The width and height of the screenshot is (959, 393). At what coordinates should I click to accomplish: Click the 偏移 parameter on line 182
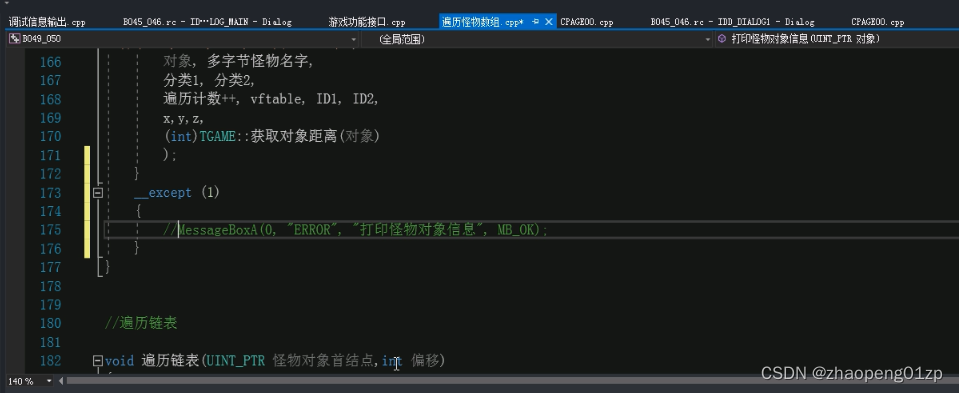[x=426, y=361]
